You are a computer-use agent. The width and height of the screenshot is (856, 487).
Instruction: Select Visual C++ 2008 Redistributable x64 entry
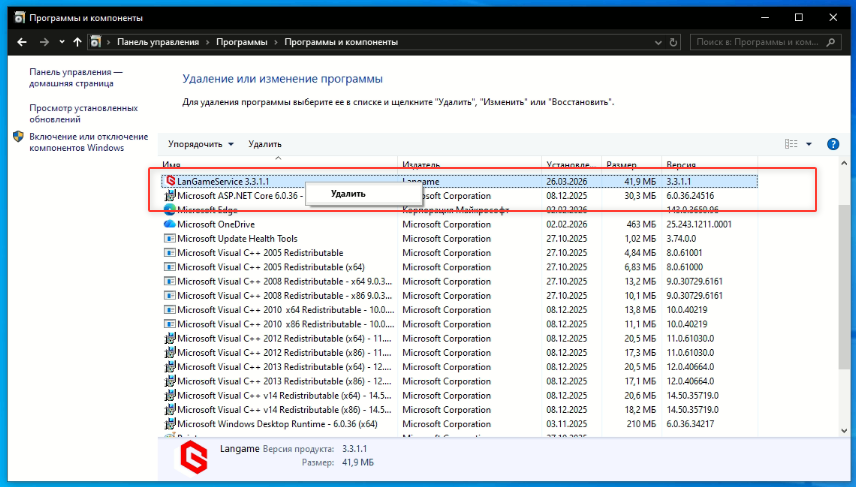[x=284, y=281]
